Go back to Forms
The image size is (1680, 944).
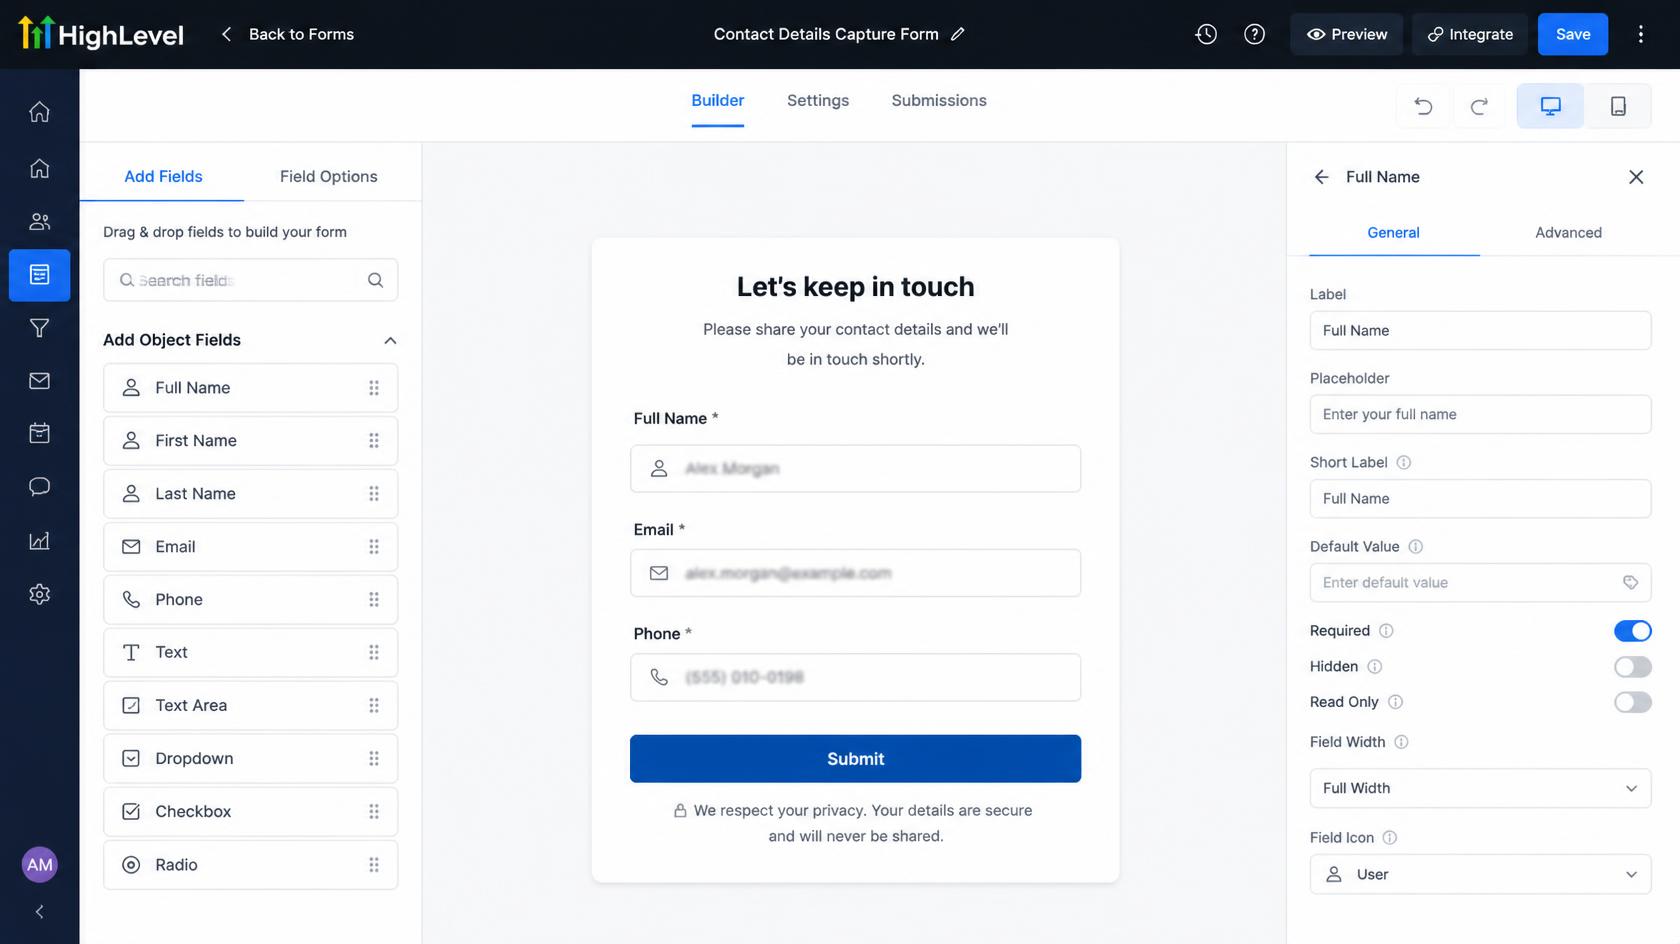288,34
